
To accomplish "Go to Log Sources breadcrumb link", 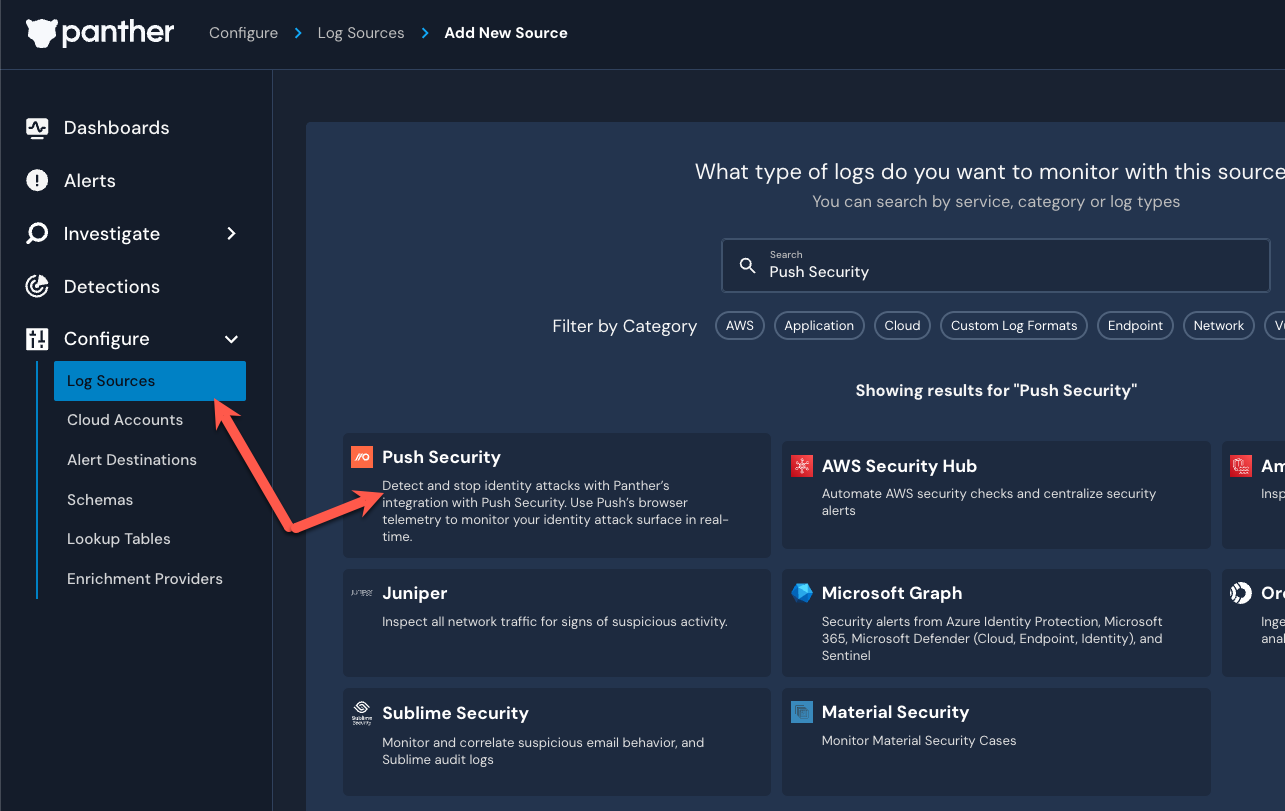I will (x=361, y=33).
